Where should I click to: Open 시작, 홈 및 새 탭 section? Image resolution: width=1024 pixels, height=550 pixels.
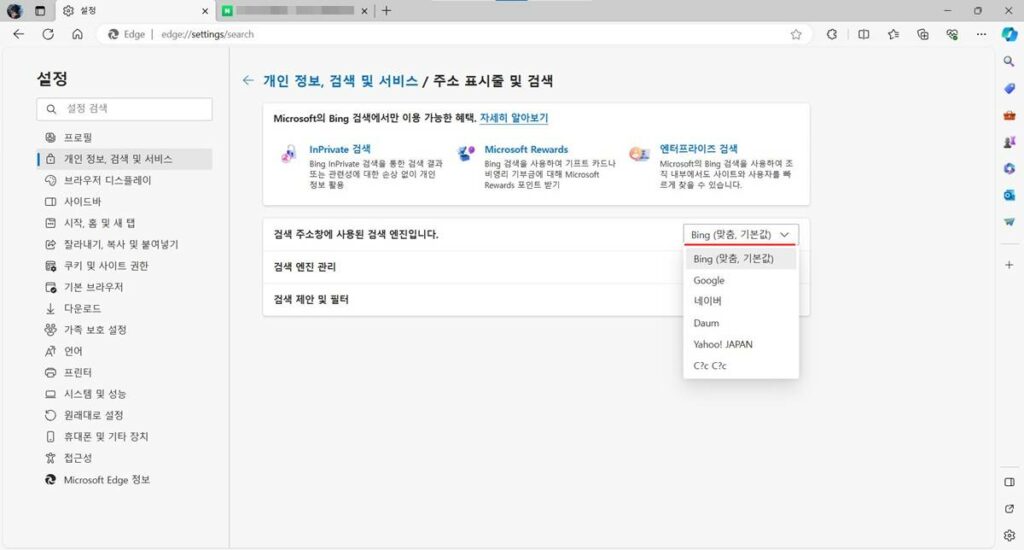[x=125, y=223]
